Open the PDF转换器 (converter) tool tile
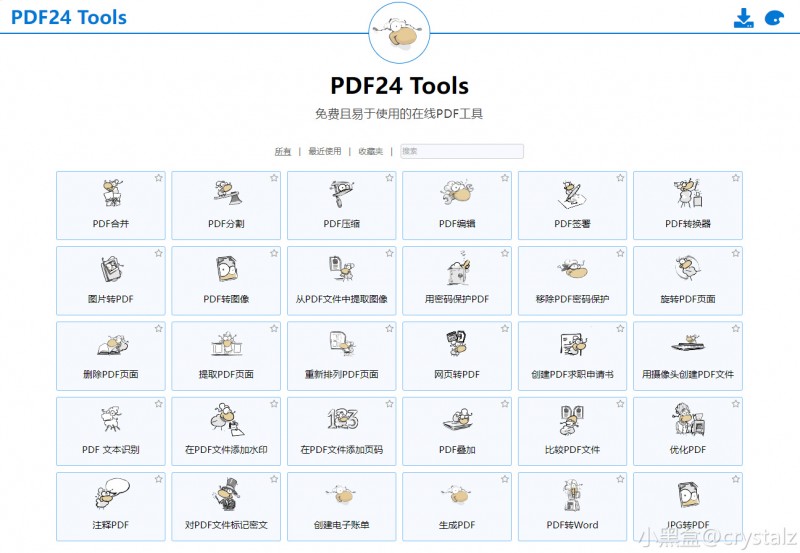This screenshot has width=800, height=553. pyautogui.click(x=688, y=205)
